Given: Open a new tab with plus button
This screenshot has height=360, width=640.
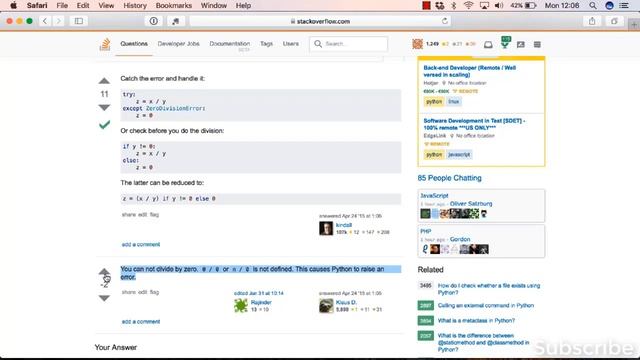Looking at the screenshot, I should 634,25.
